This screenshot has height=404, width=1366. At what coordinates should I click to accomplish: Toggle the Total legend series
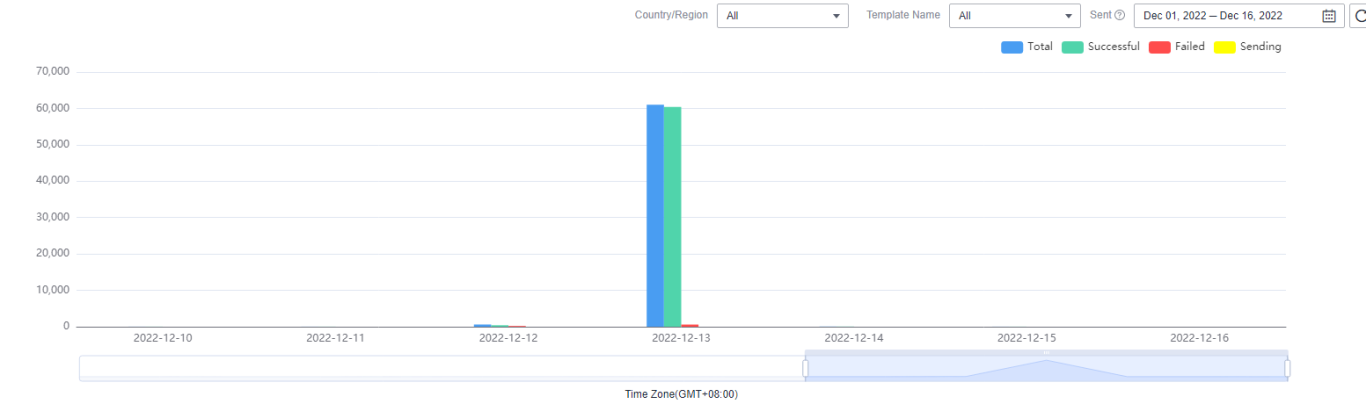point(1027,47)
